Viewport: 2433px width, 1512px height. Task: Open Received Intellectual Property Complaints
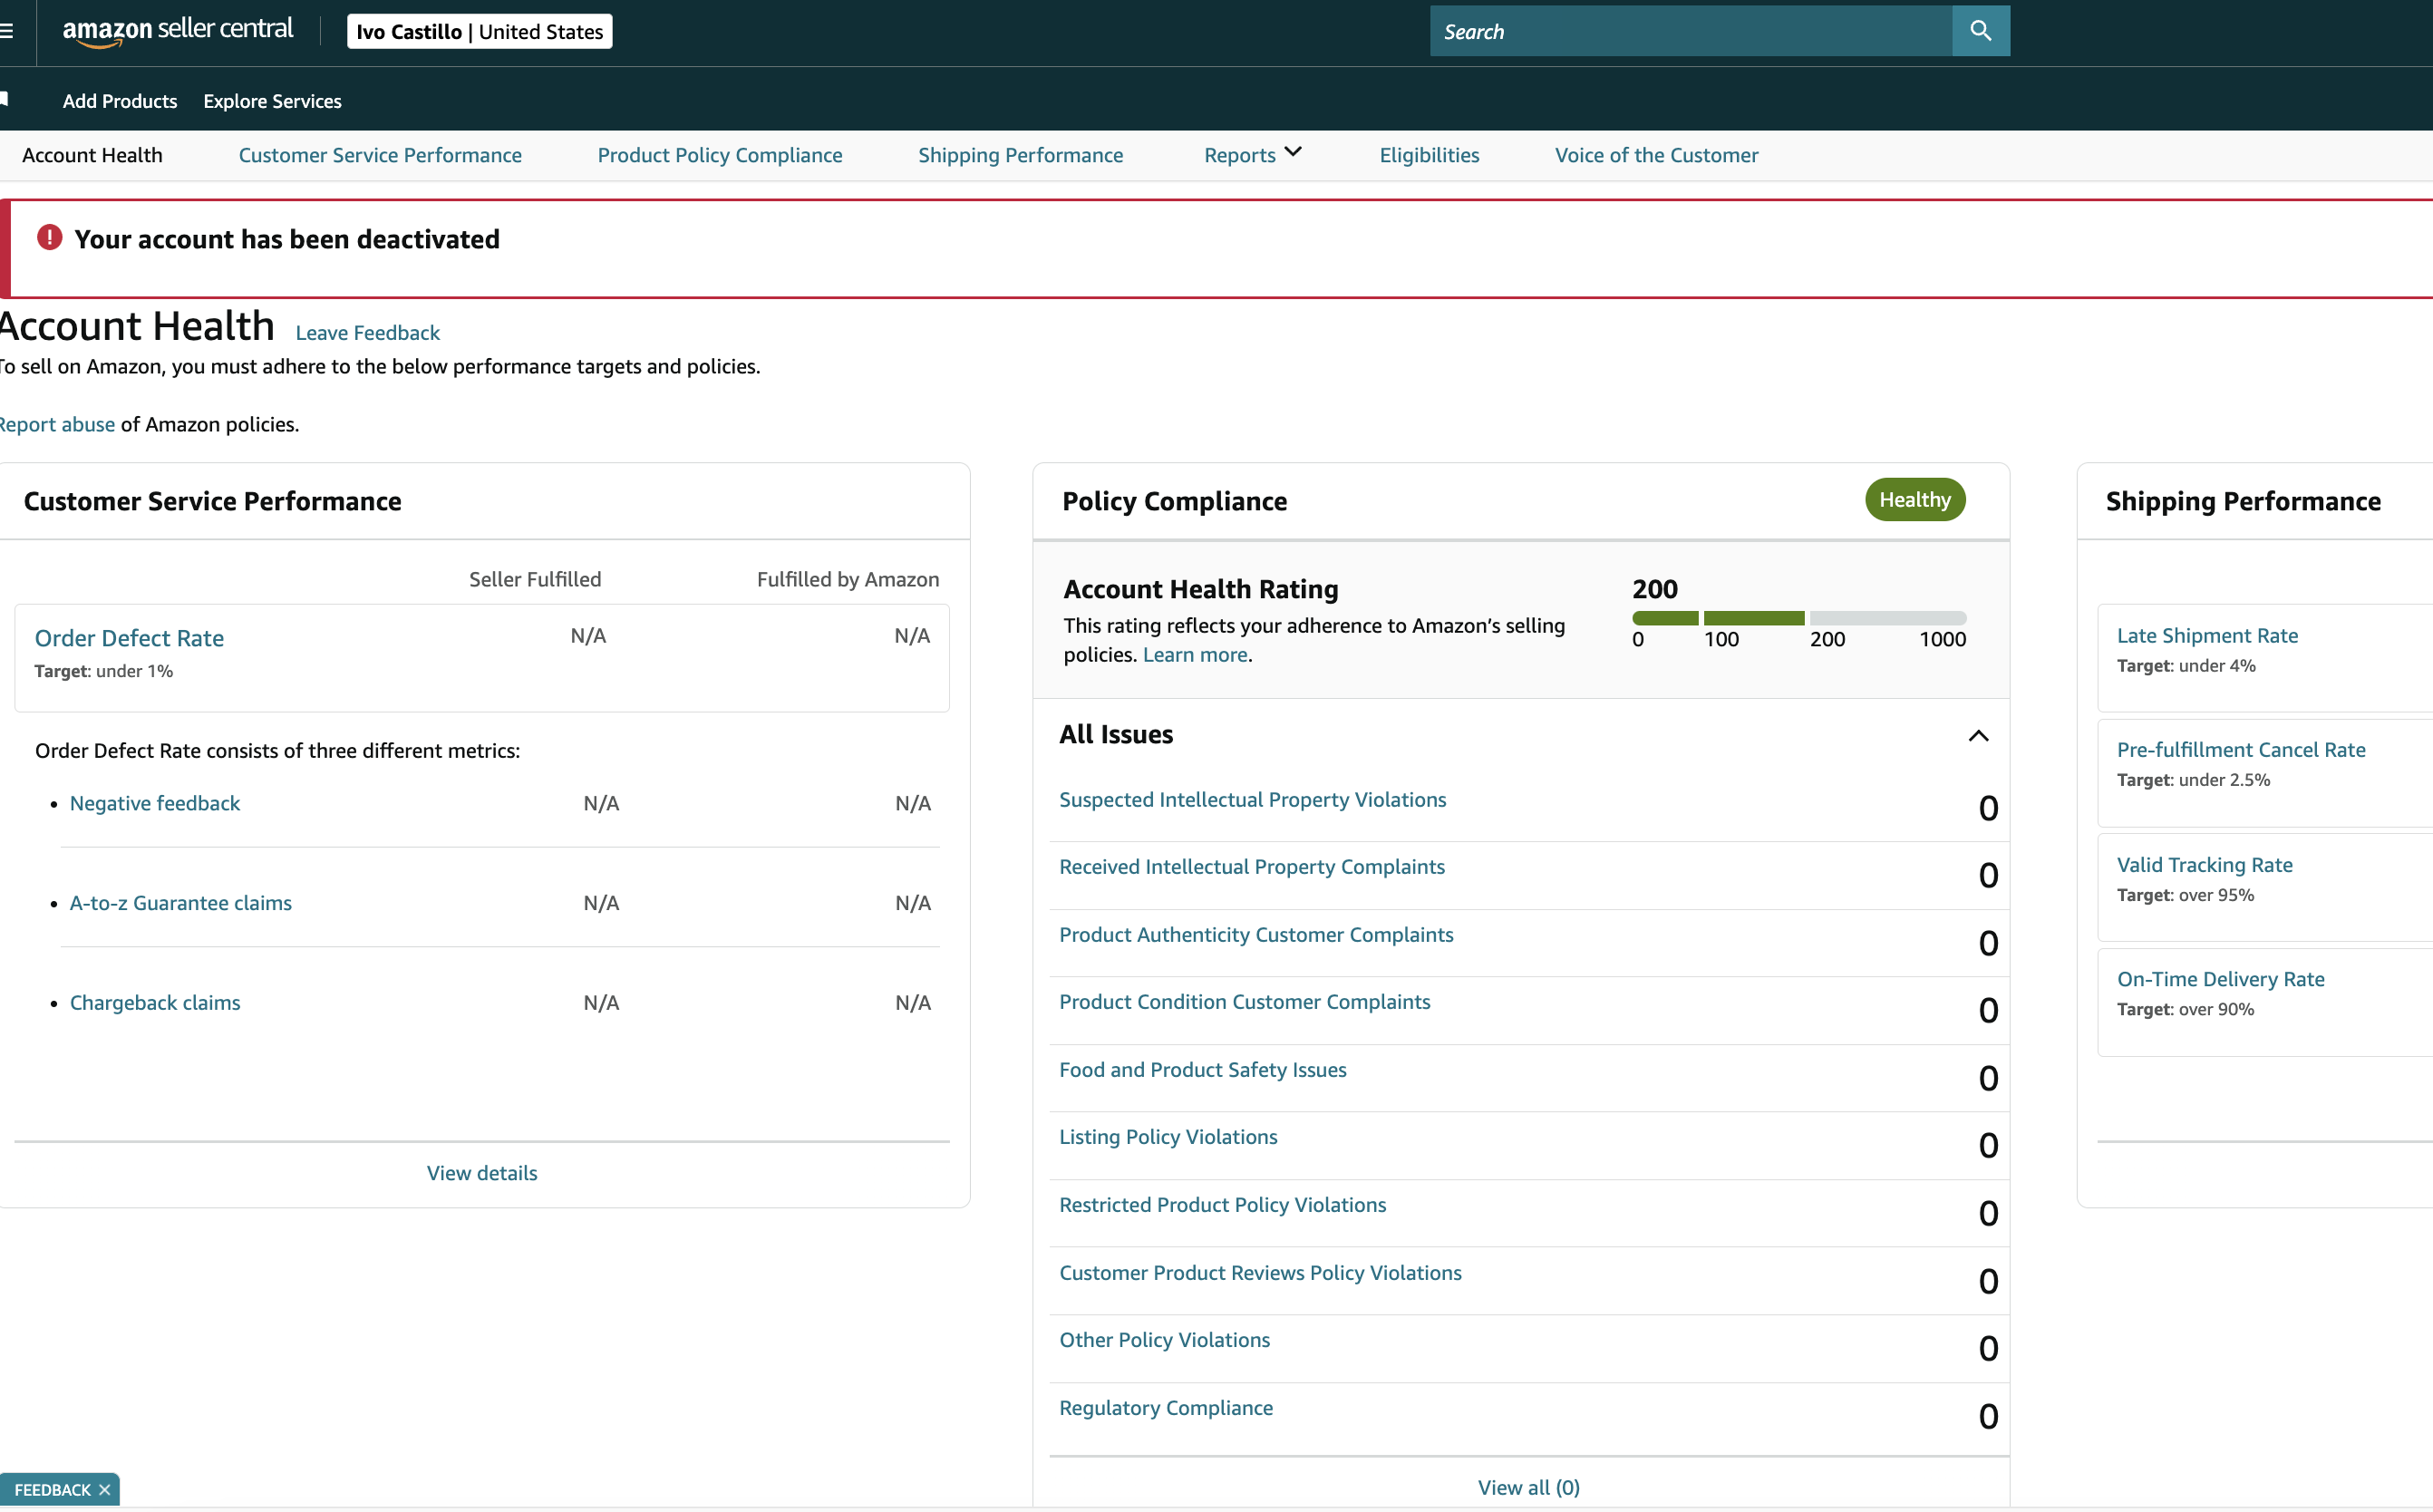point(1252,866)
